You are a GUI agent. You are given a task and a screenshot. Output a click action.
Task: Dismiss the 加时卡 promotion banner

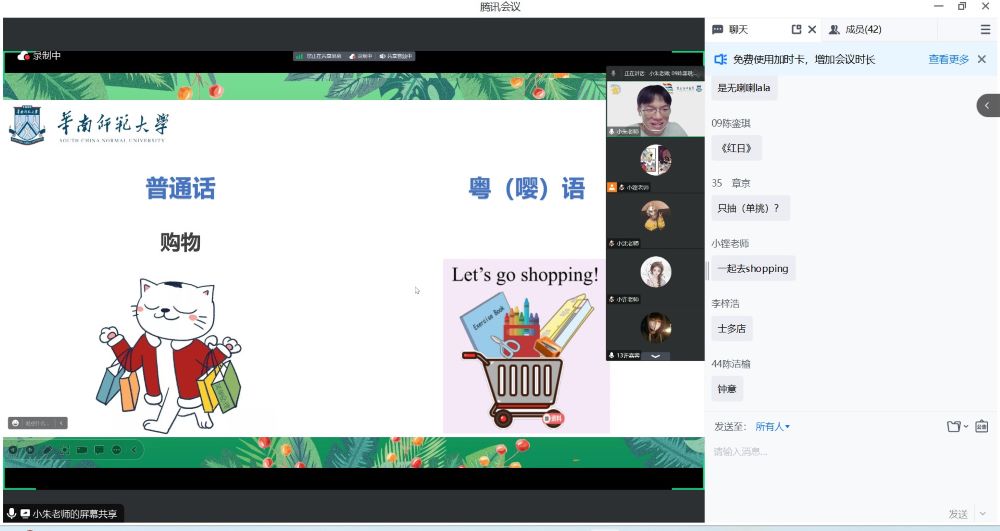click(981, 60)
